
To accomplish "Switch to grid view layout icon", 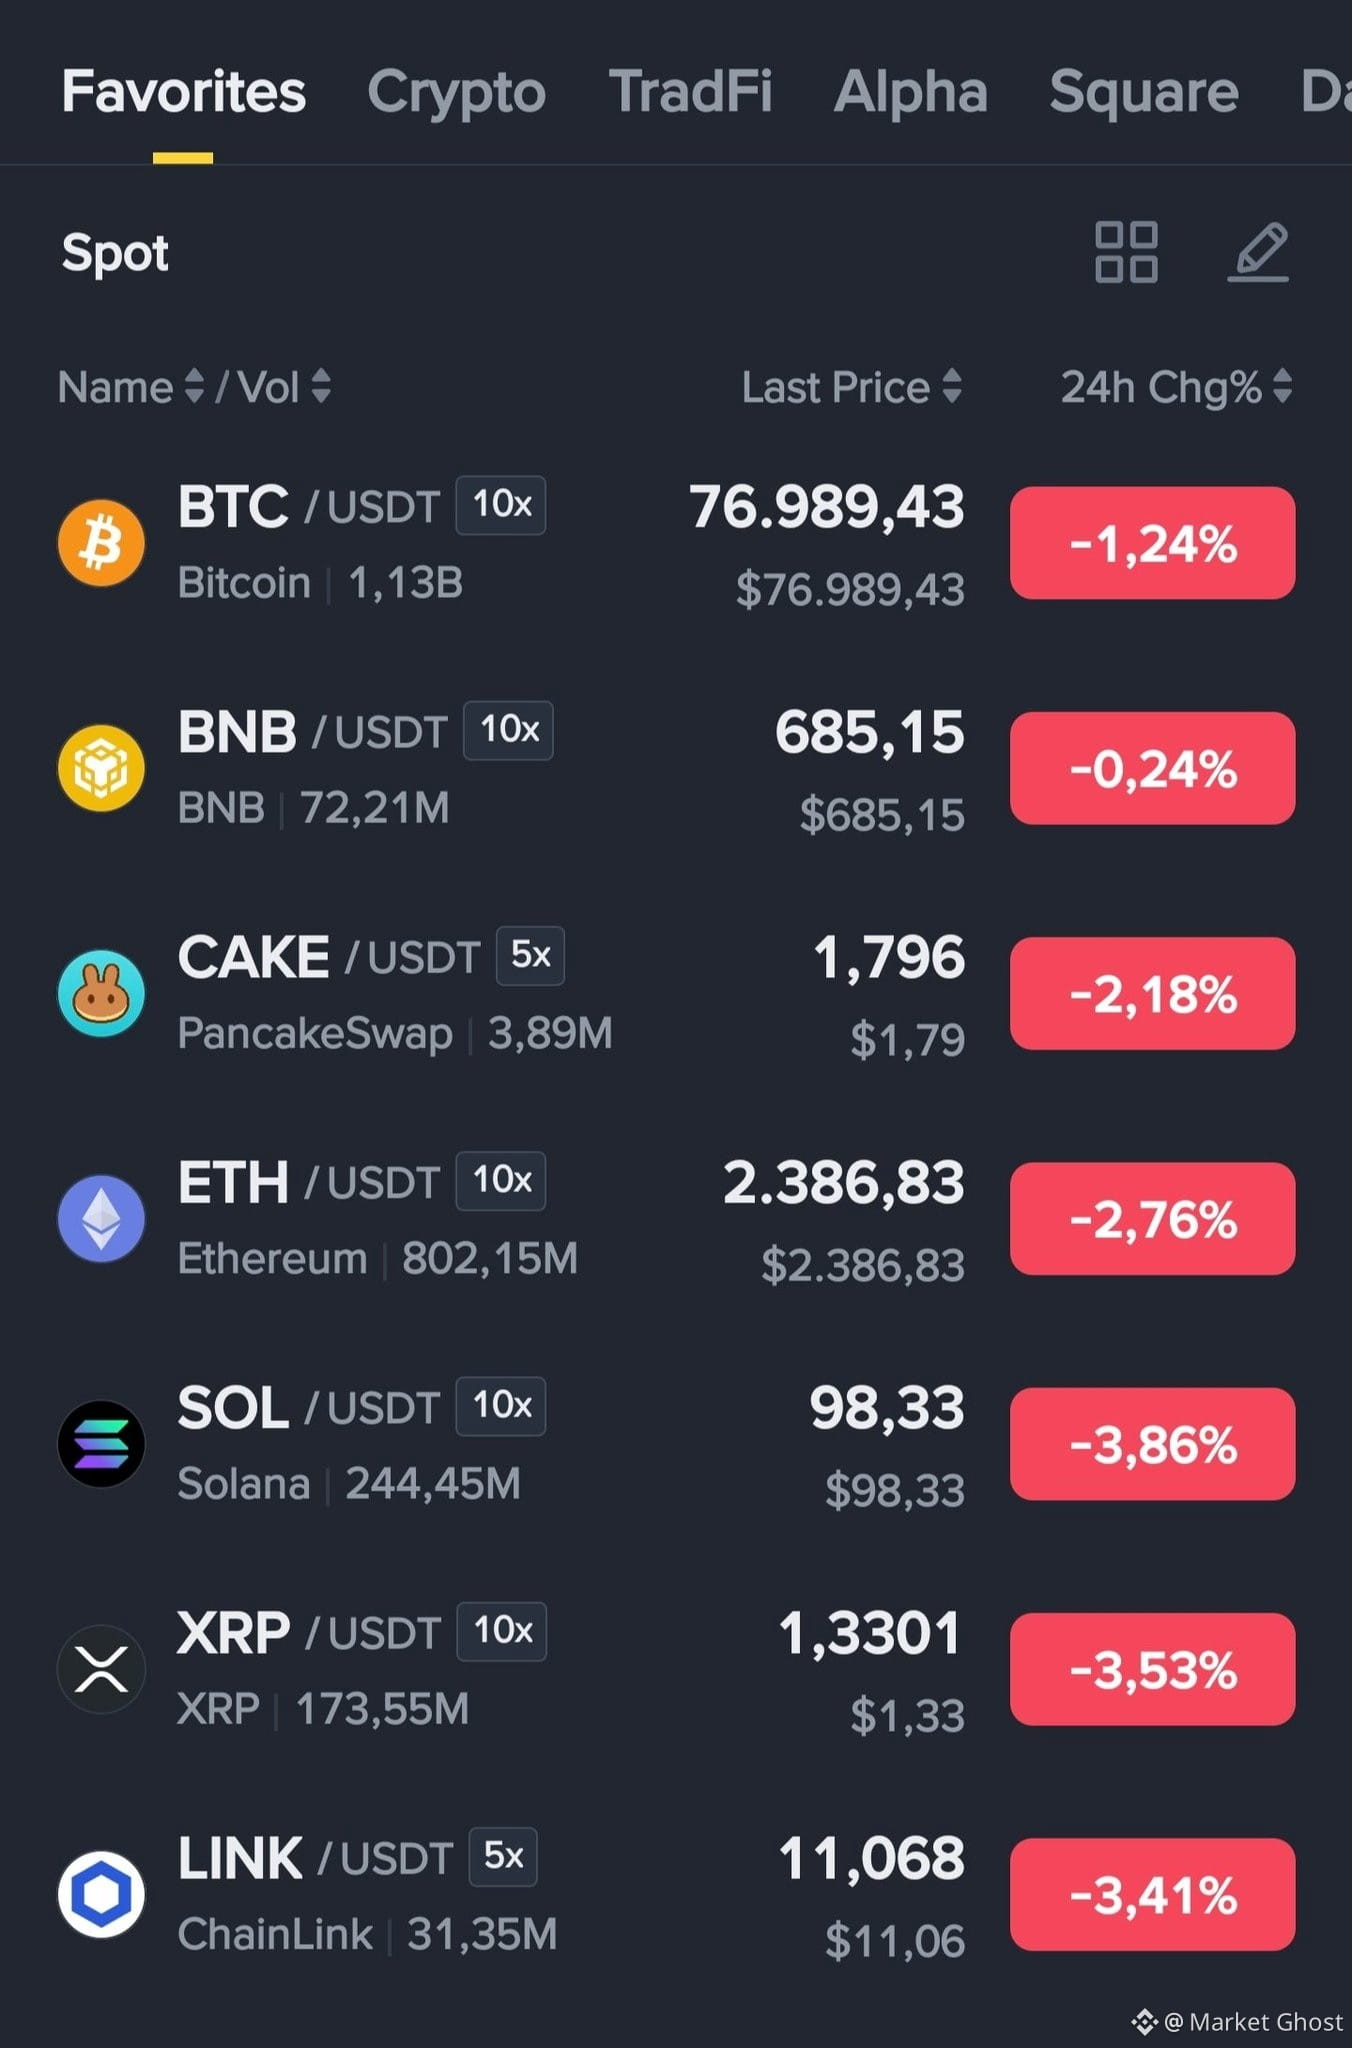I will click(x=1126, y=252).
